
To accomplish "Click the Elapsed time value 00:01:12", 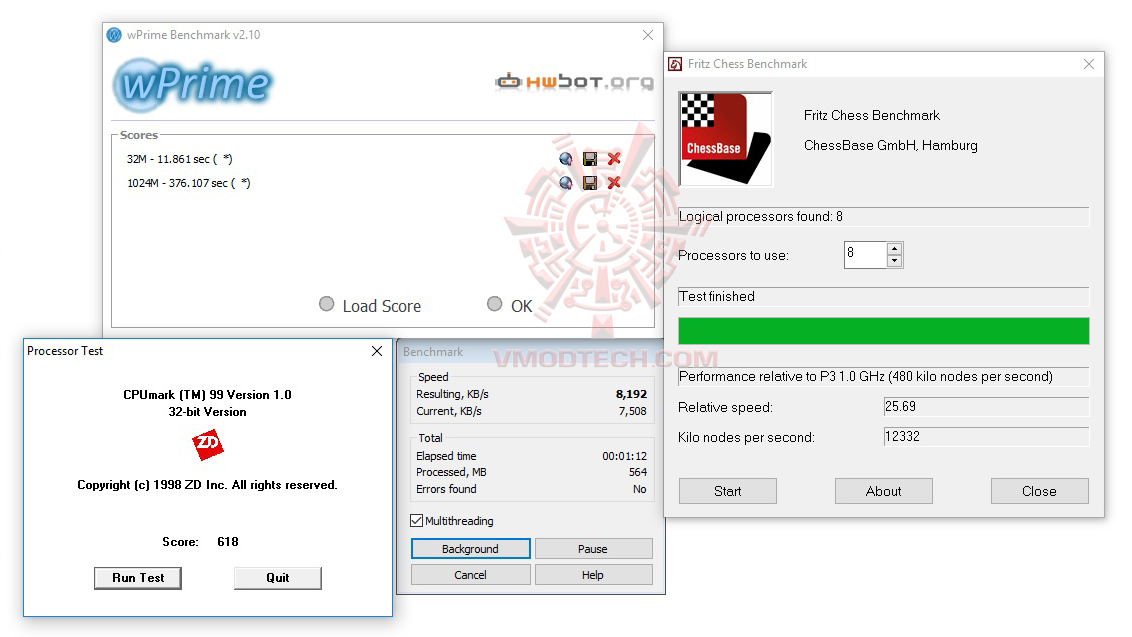I will click(x=625, y=456).
